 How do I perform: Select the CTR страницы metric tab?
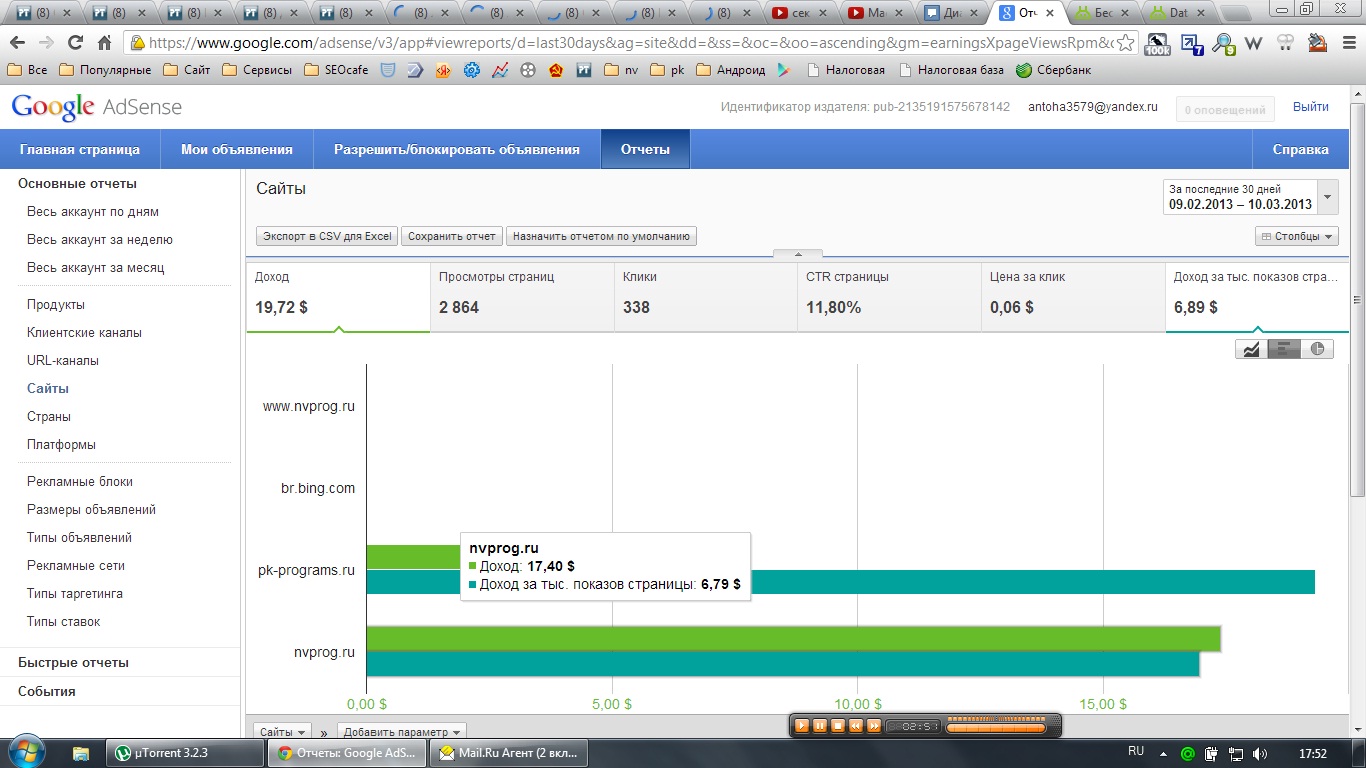[x=890, y=297]
